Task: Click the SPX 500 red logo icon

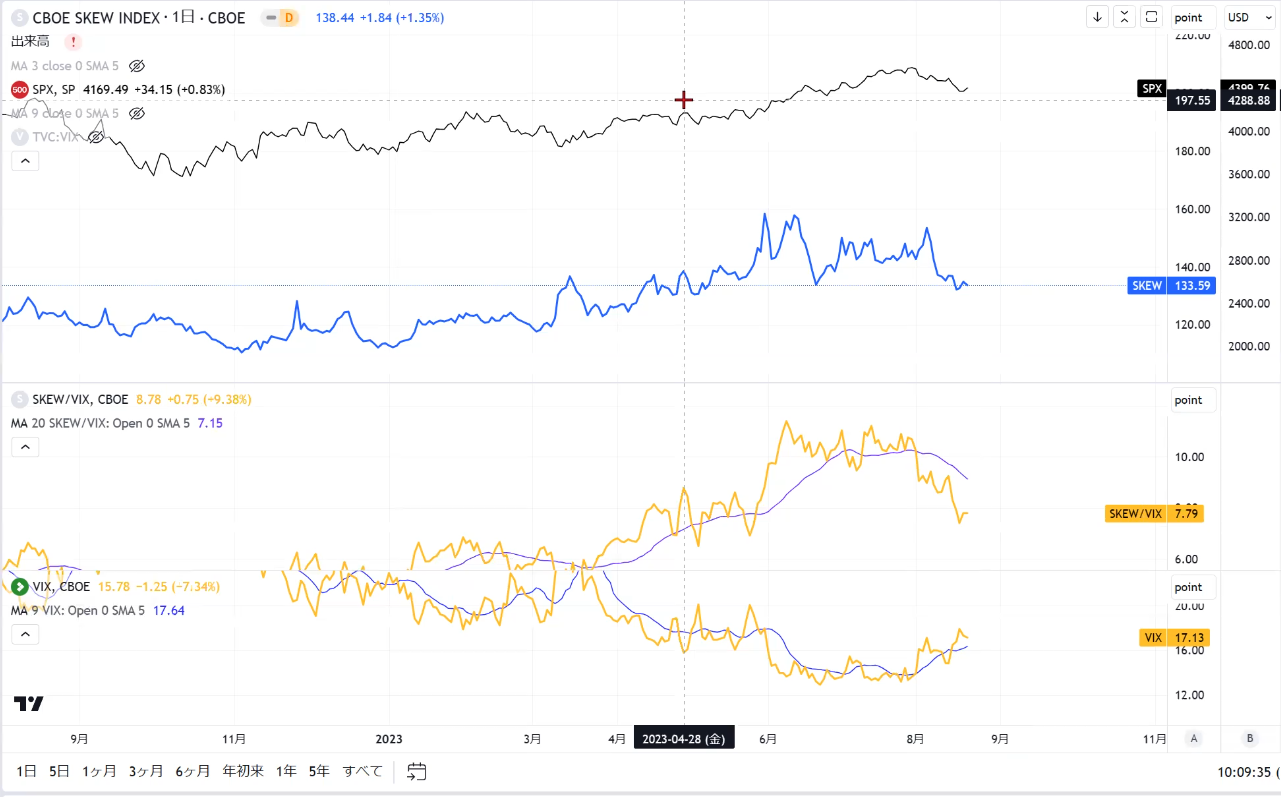Action: (19, 90)
